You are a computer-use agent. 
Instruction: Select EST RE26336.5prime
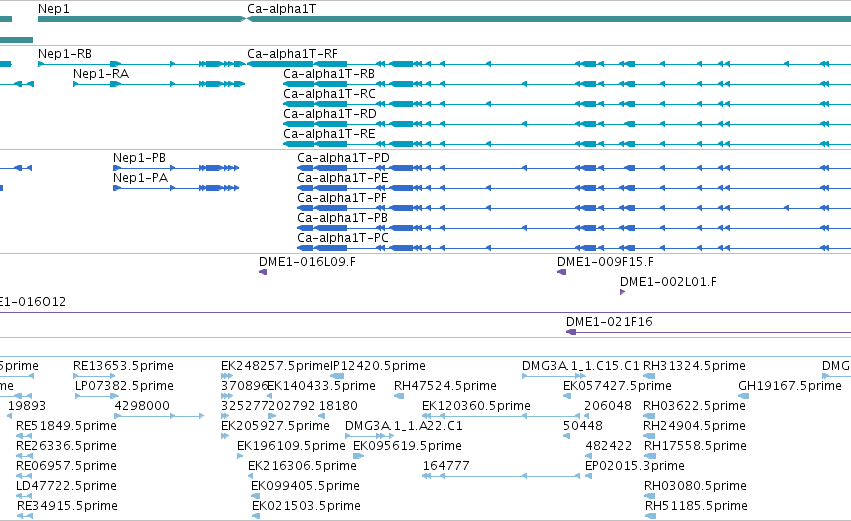pyautogui.click(x=66, y=446)
